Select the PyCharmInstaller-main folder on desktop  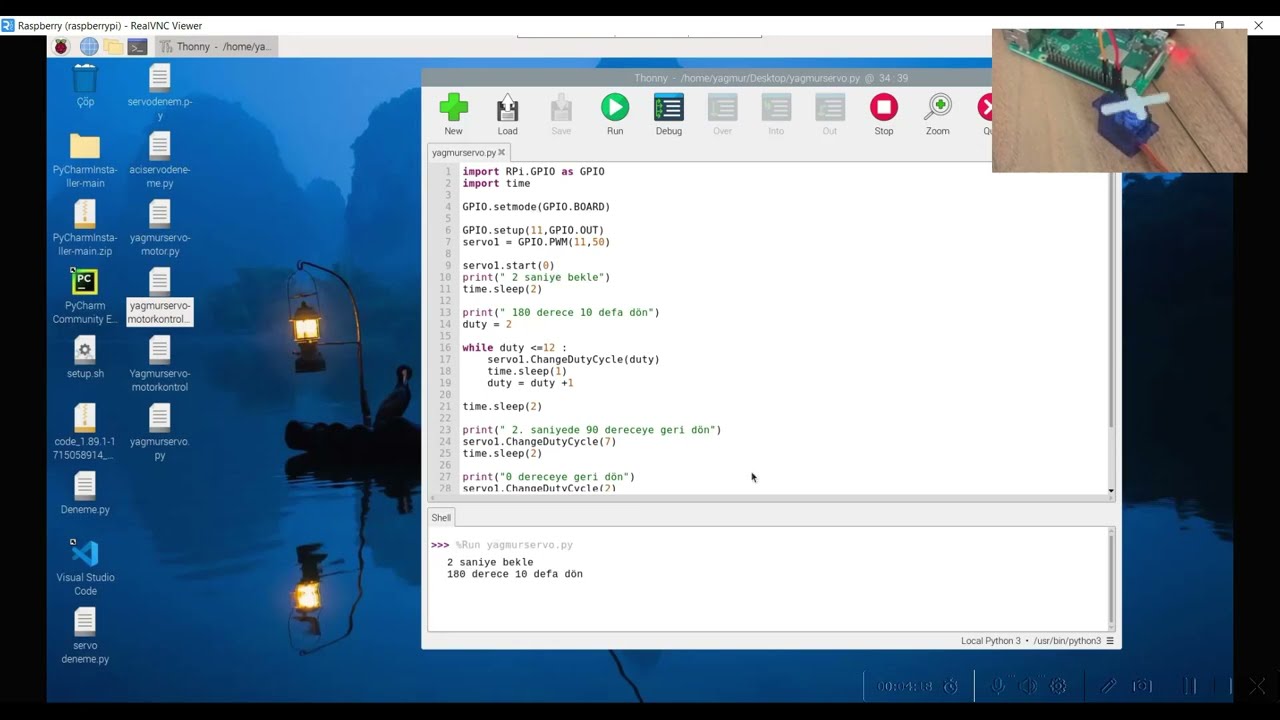tap(85, 160)
